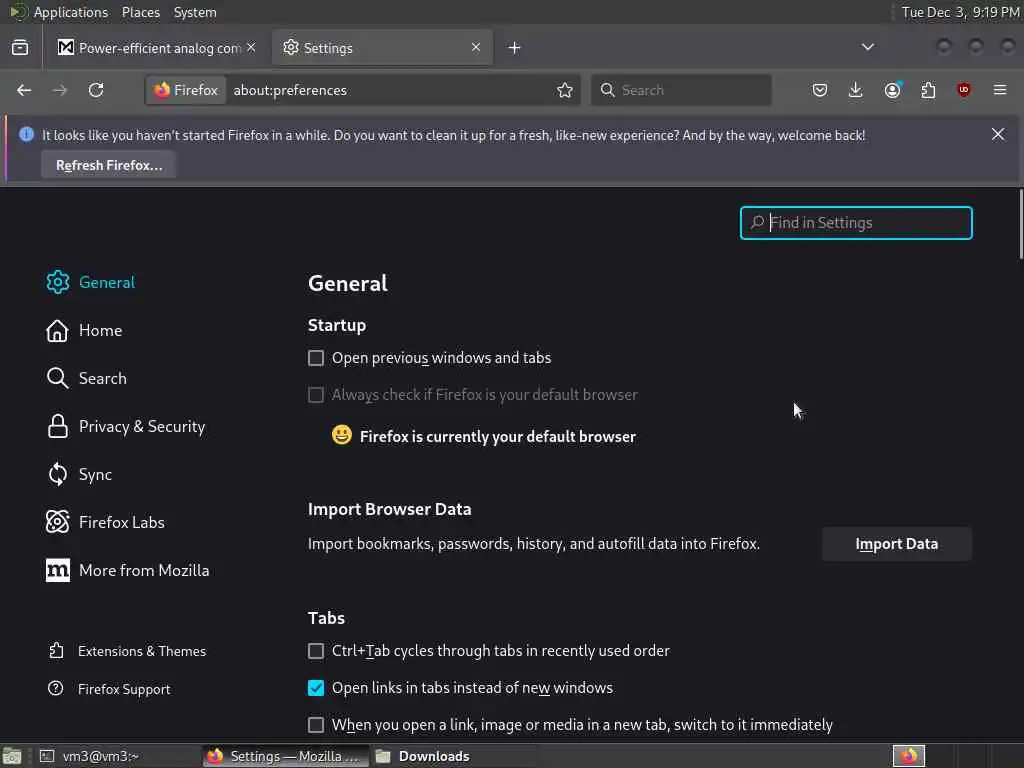Open the Downloads toolbar panel
Viewport: 1024px width, 768px height.
(856, 90)
